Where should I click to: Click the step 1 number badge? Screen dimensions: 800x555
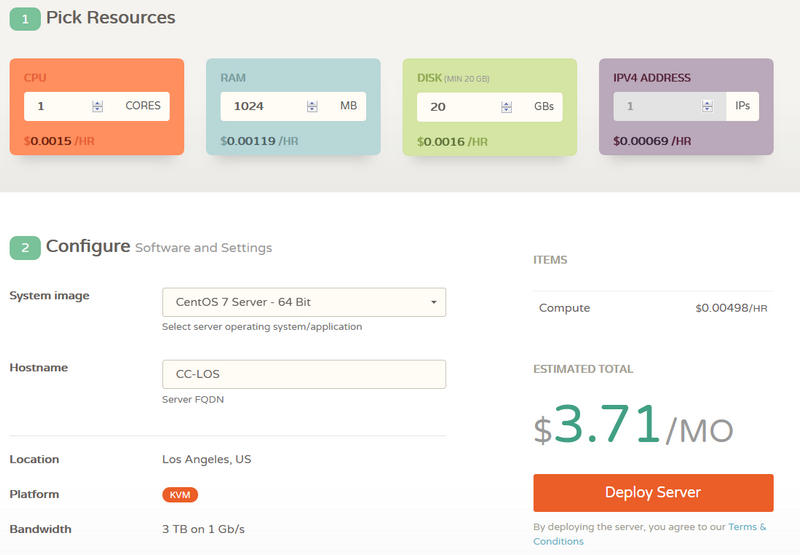pyautogui.click(x=25, y=19)
